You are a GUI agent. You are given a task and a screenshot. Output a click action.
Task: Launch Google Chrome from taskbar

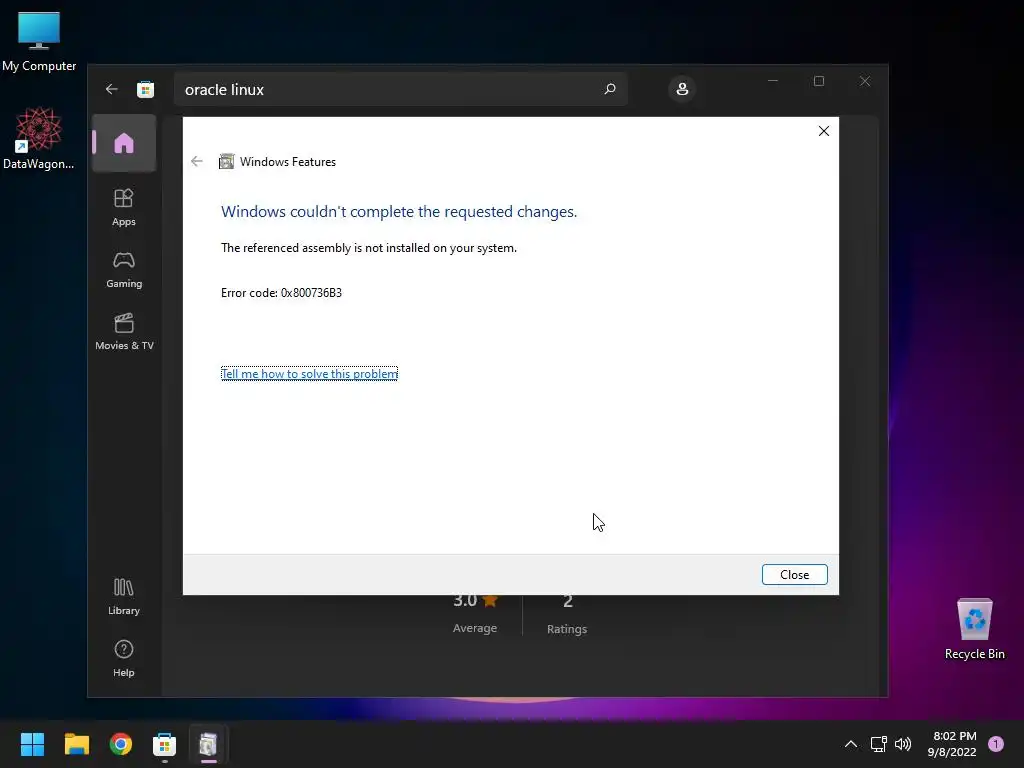pyautogui.click(x=120, y=744)
